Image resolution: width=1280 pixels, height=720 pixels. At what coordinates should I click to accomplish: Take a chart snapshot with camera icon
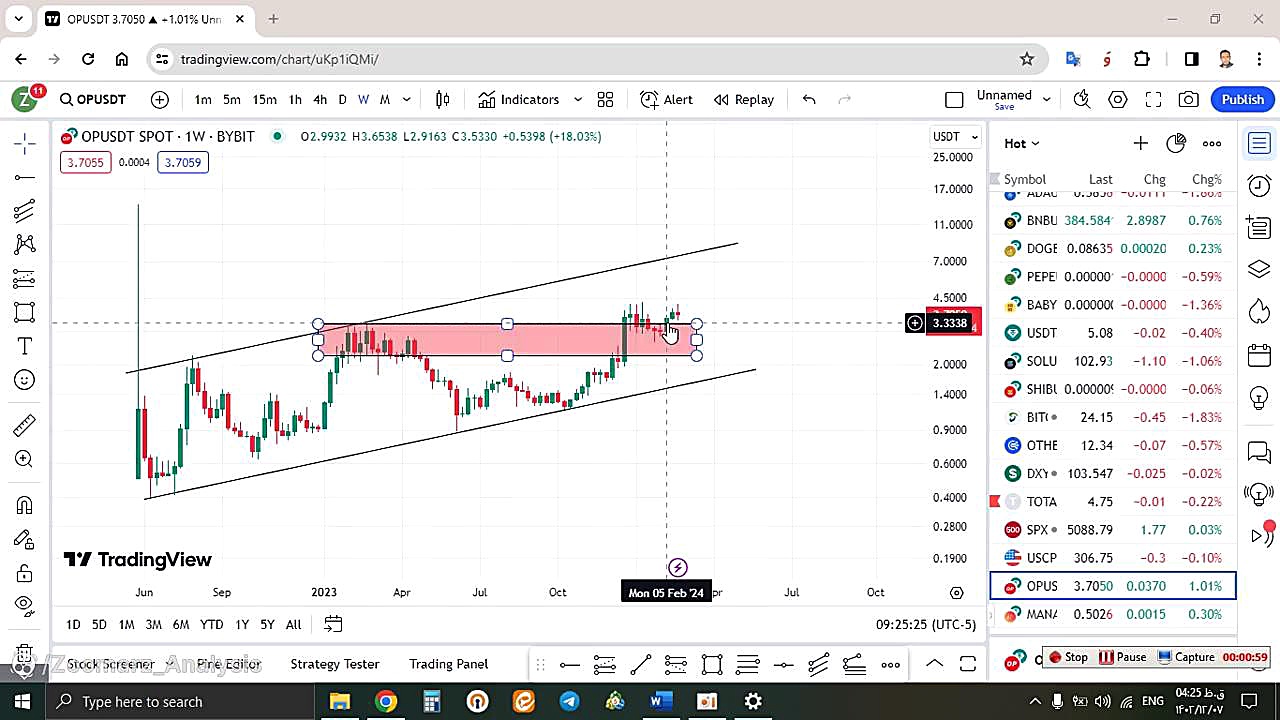(x=1189, y=99)
